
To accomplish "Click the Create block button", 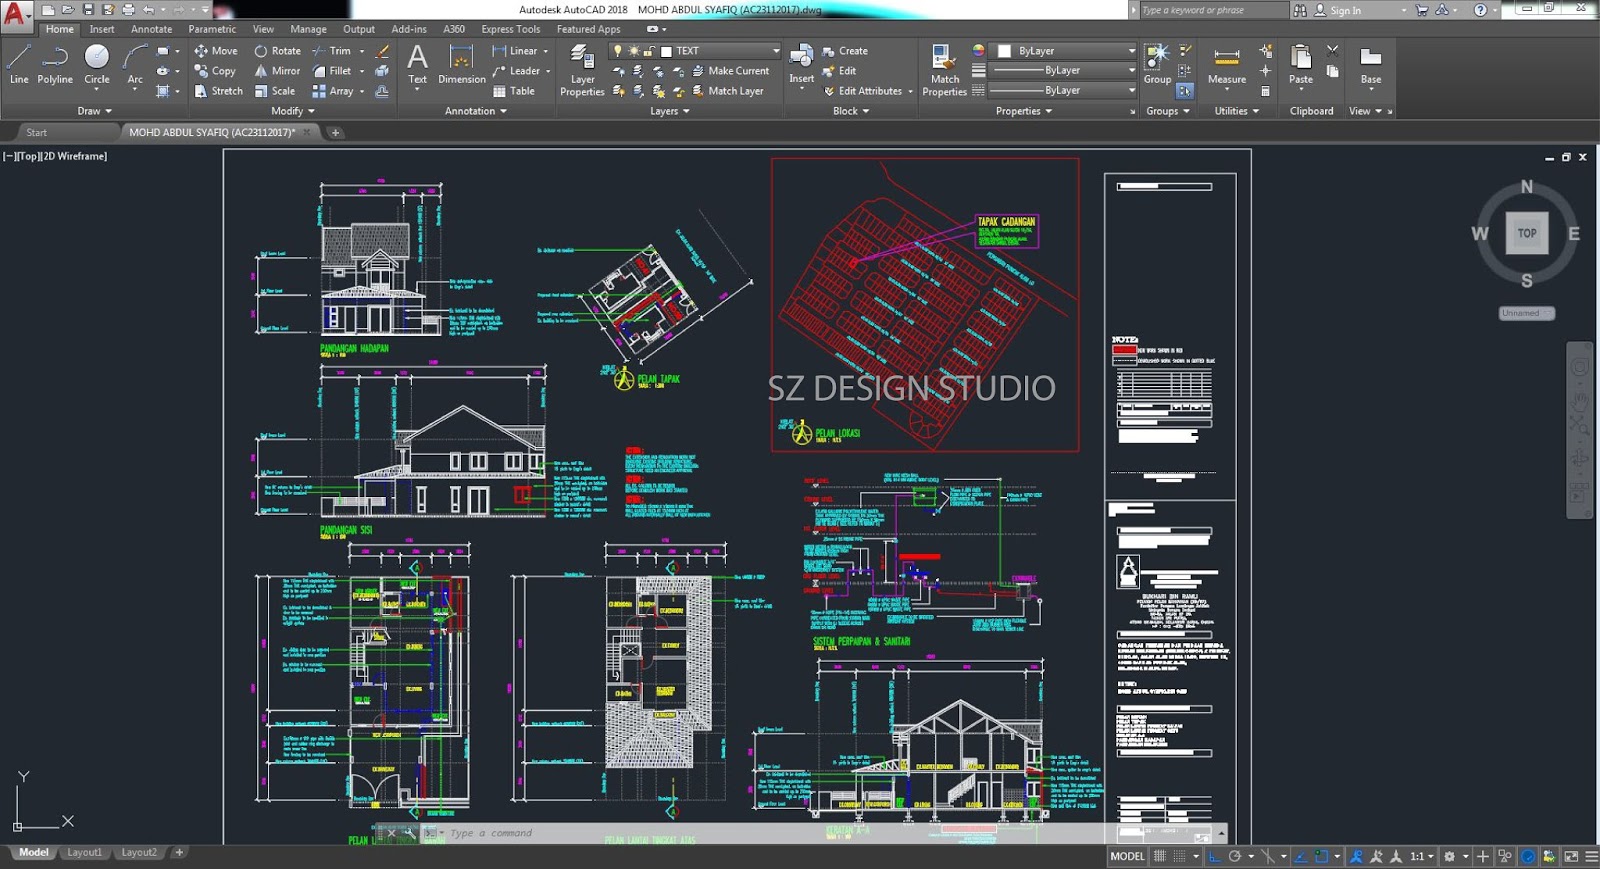I will point(845,51).
